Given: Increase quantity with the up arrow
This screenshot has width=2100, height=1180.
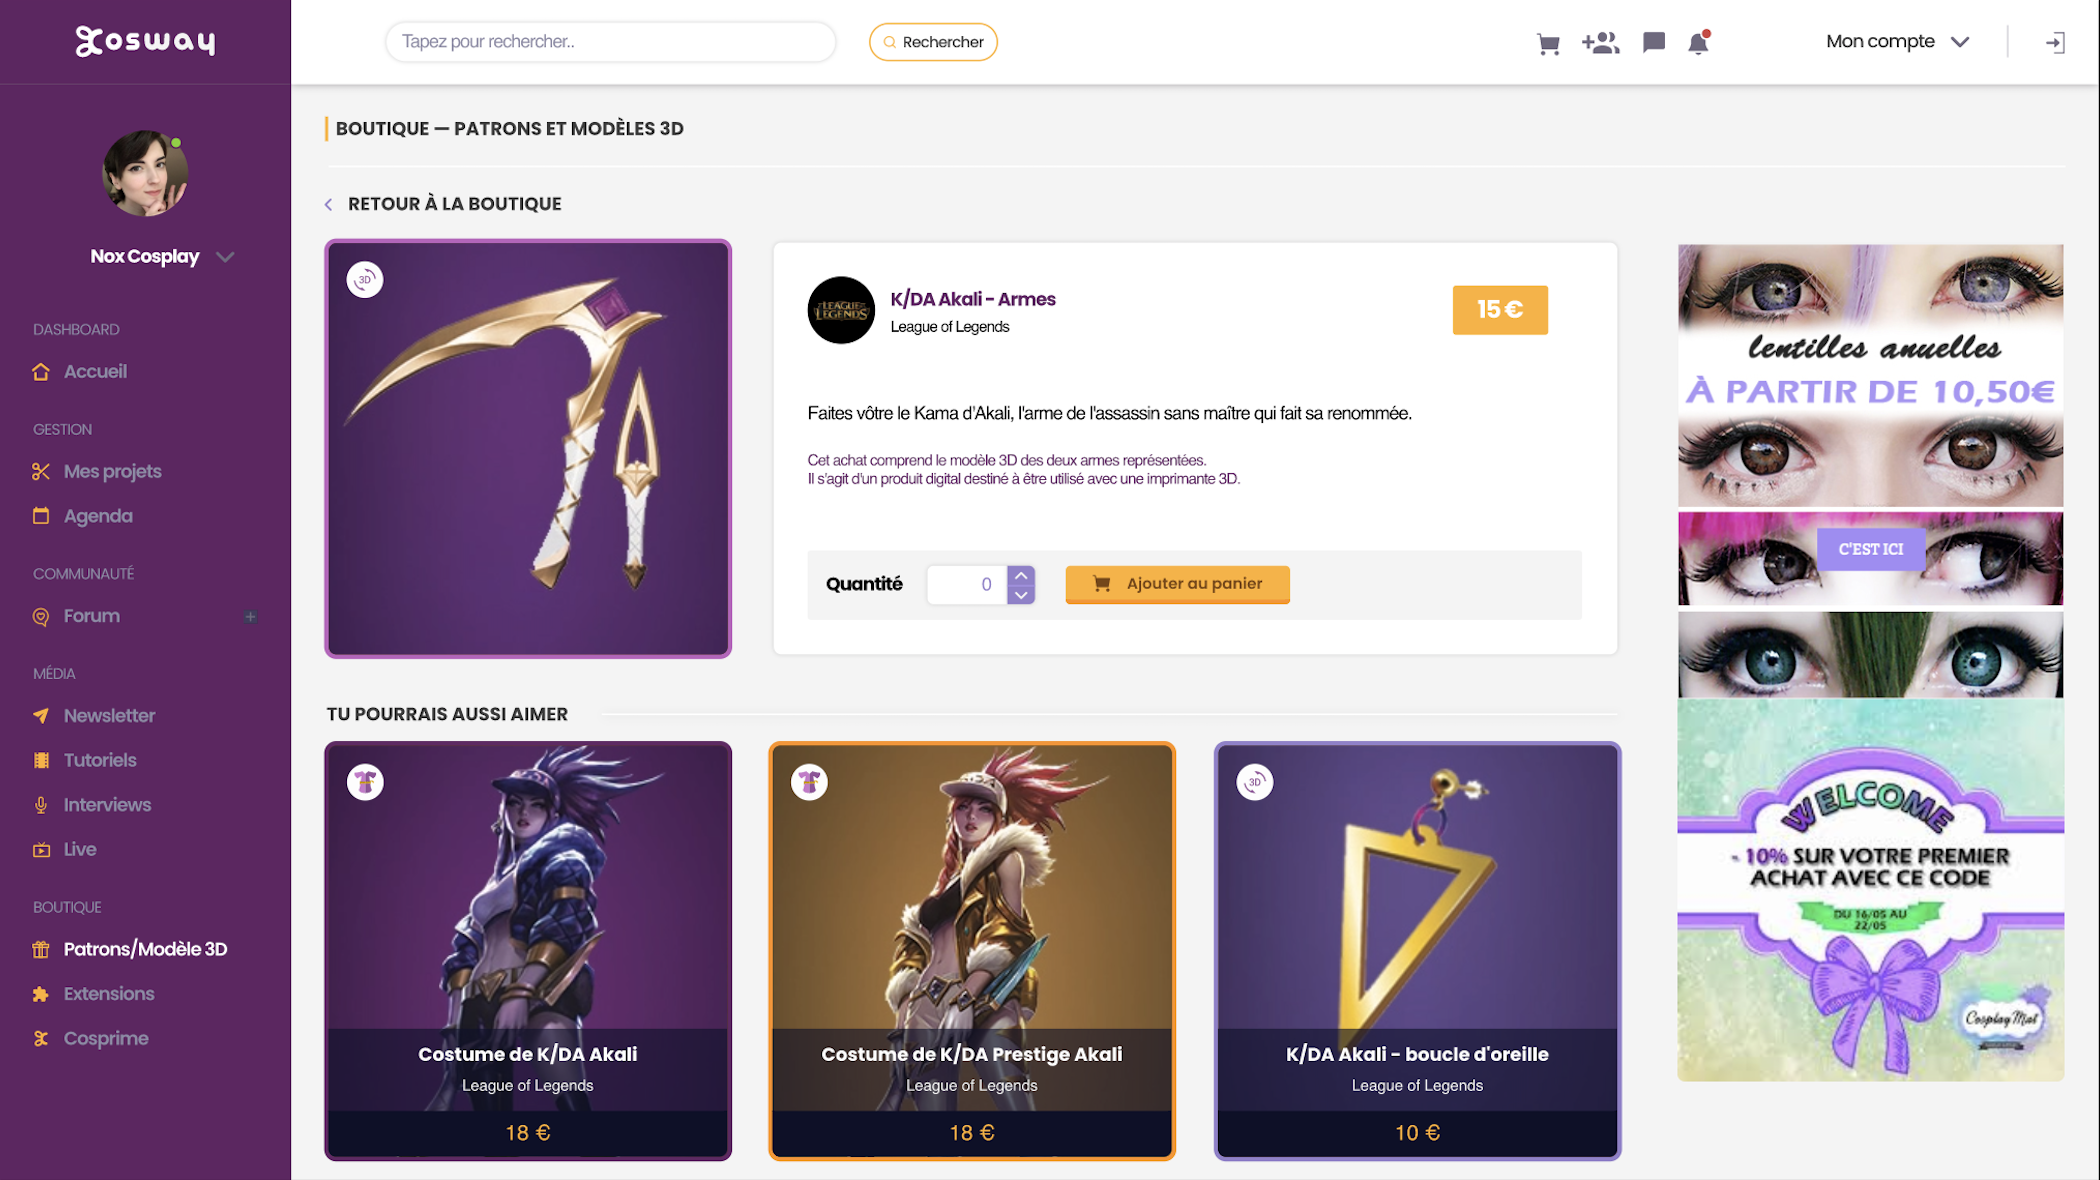Looking at the screenshot, I should pyautogui.click(x=1021, y=575).
